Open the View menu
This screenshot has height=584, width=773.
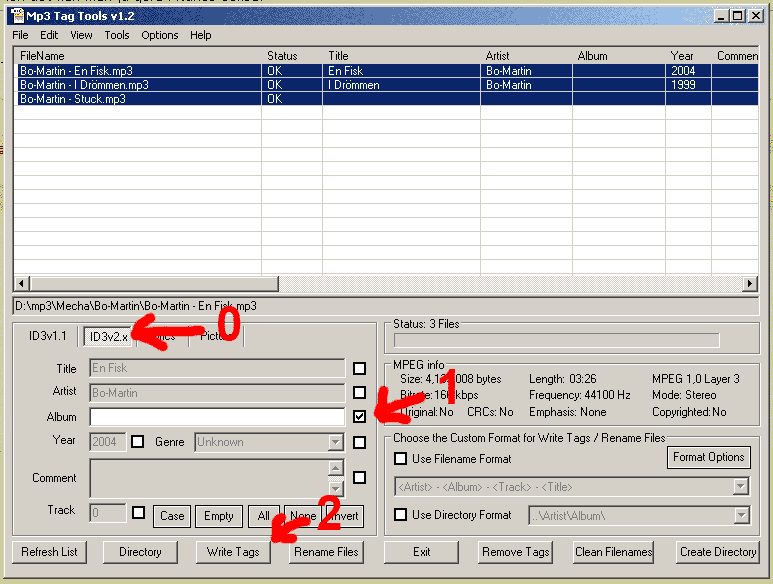81,35
